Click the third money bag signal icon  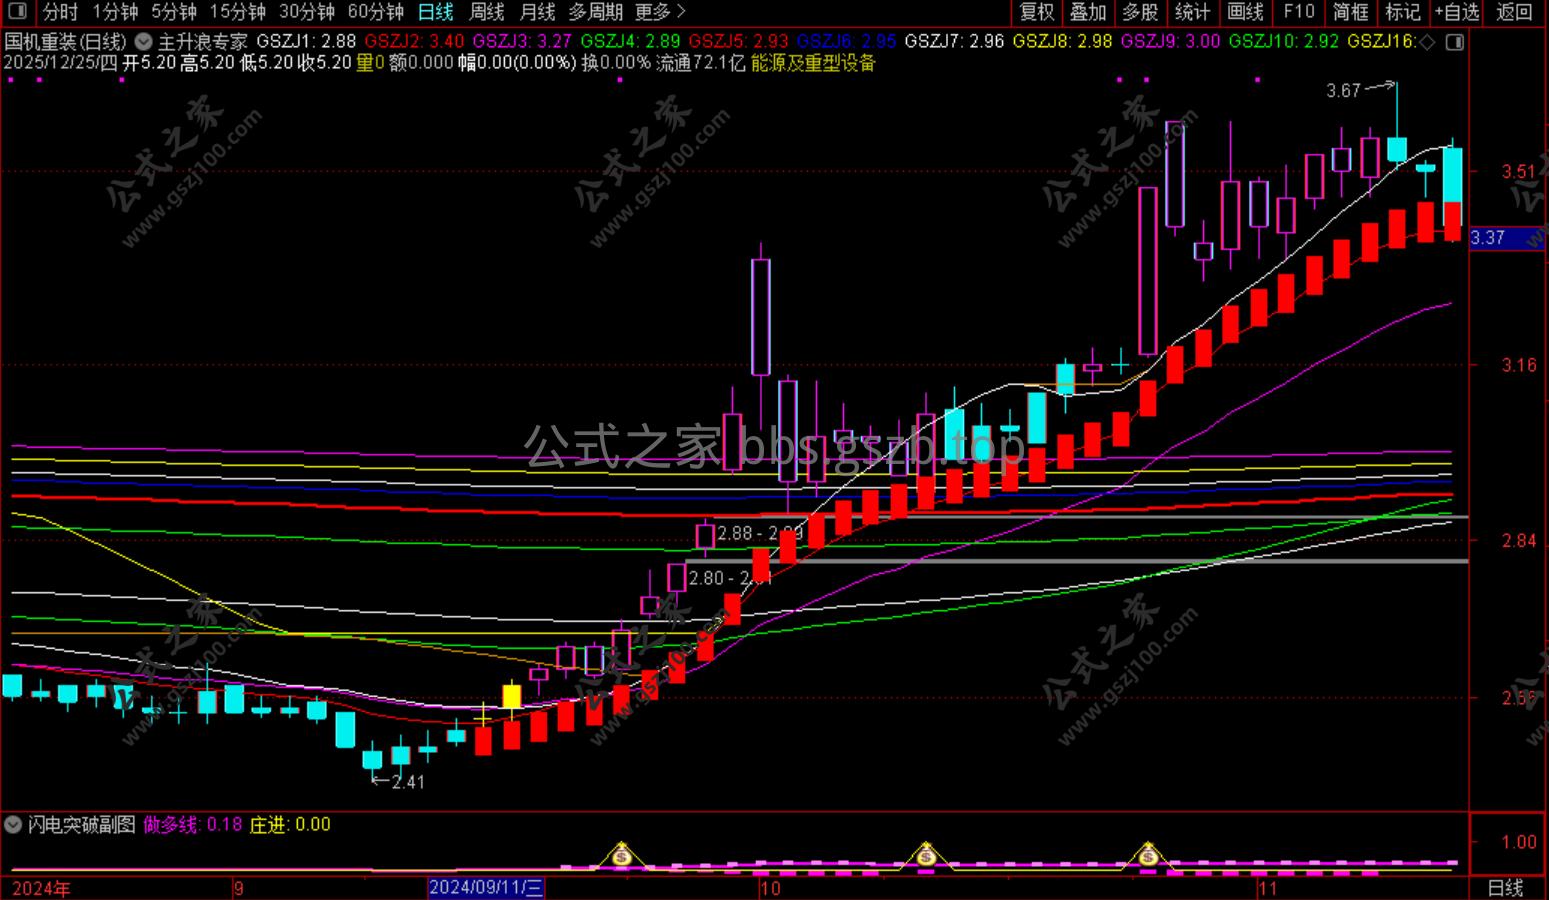(1148, 856)
